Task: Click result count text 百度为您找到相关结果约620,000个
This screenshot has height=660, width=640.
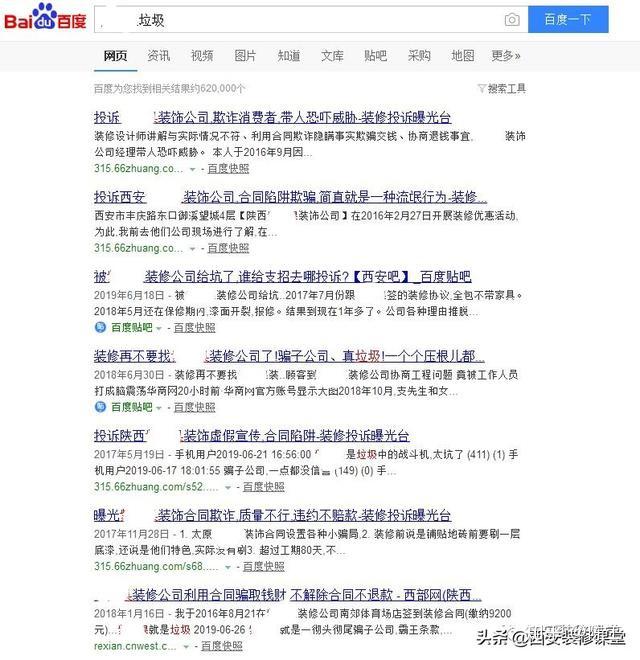Action: [169, 88]
